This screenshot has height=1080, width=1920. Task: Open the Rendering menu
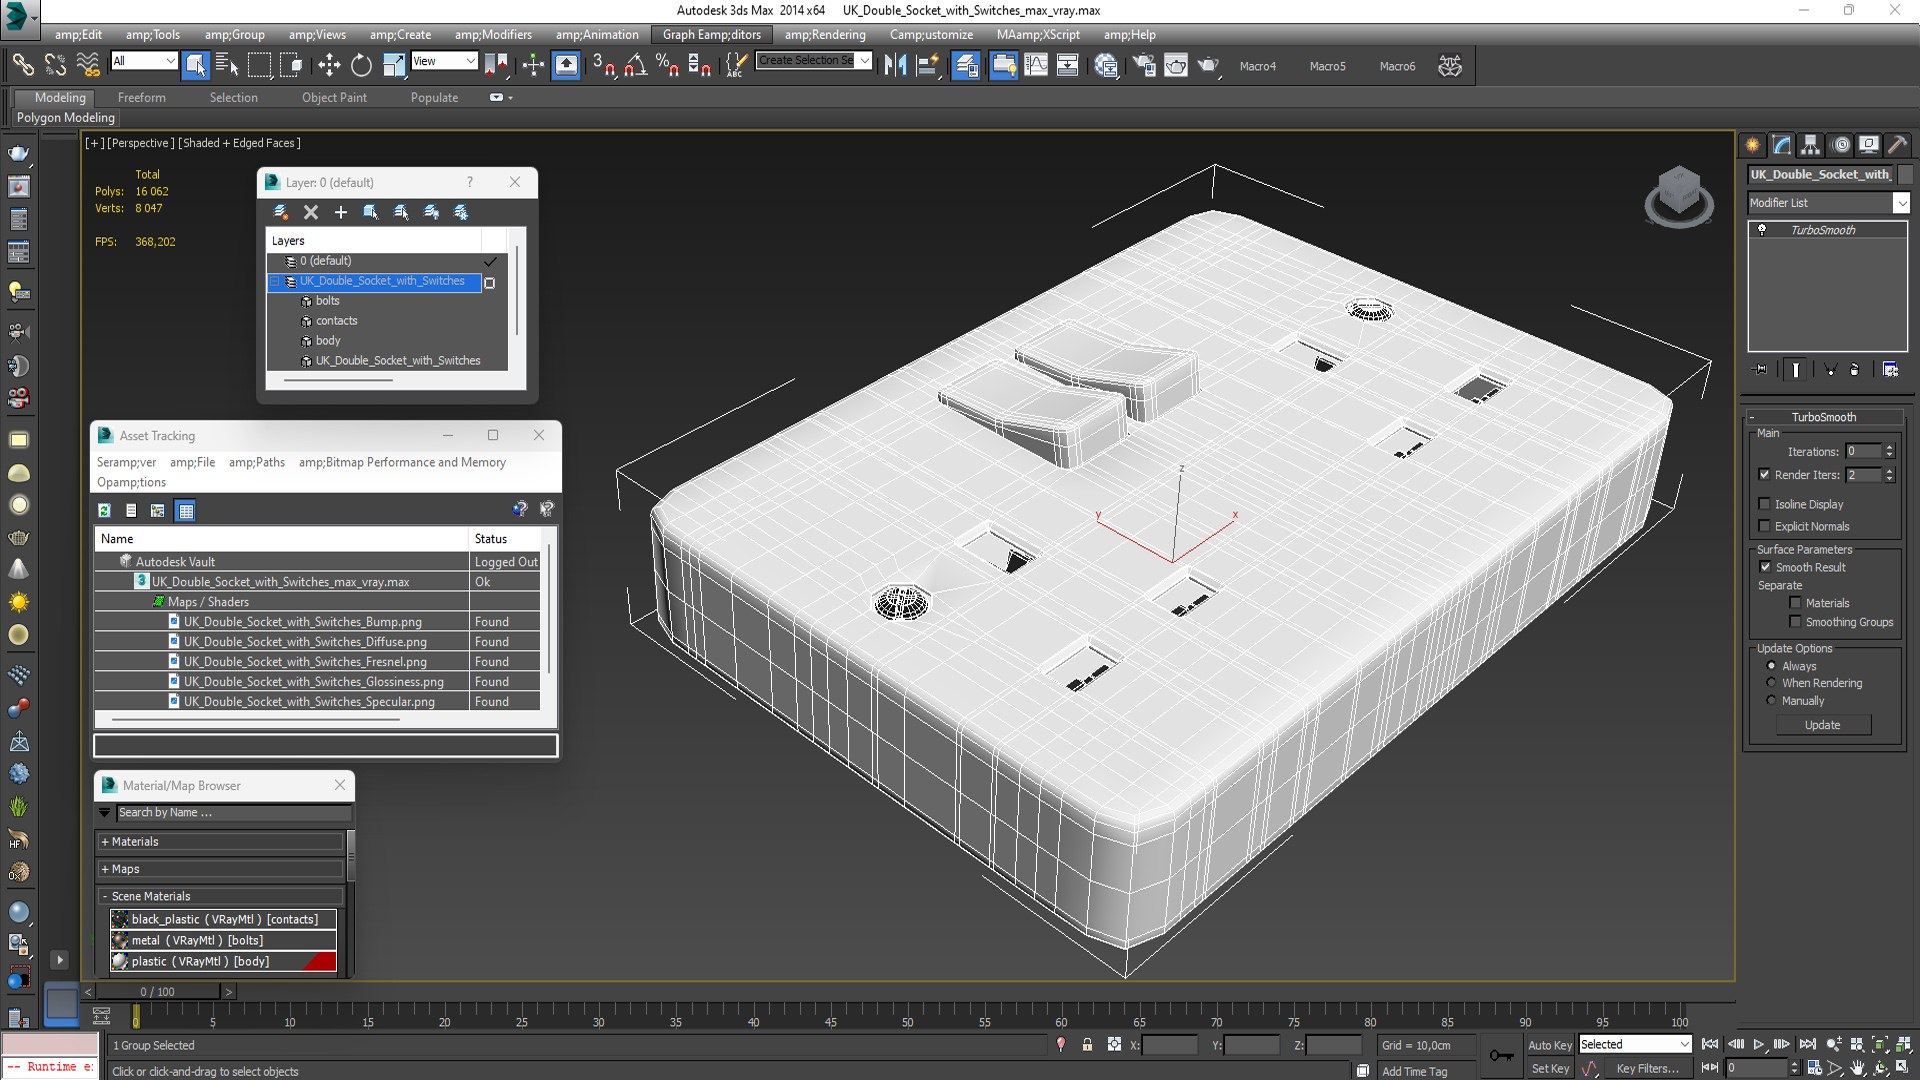coord(825,34)
